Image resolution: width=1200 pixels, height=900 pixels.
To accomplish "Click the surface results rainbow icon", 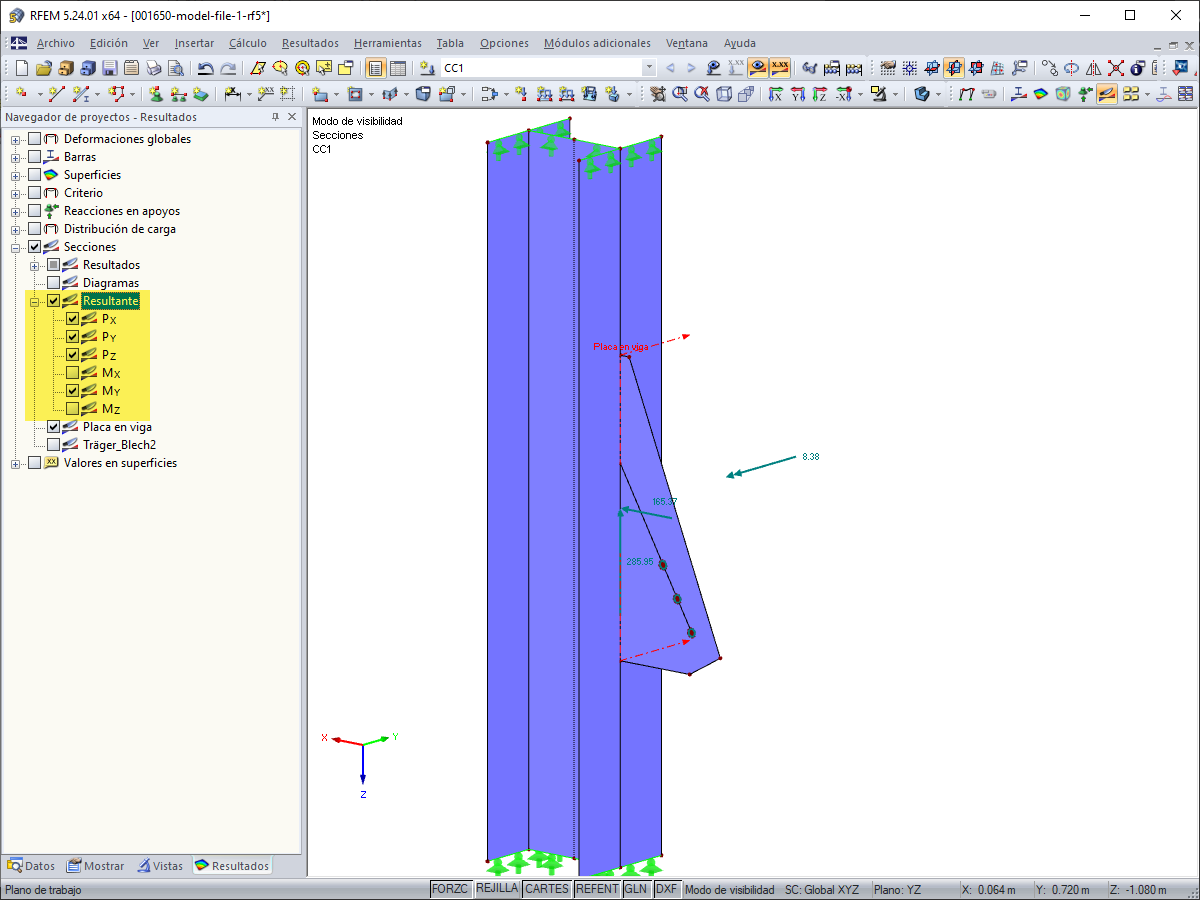I will coord(1041,94).
